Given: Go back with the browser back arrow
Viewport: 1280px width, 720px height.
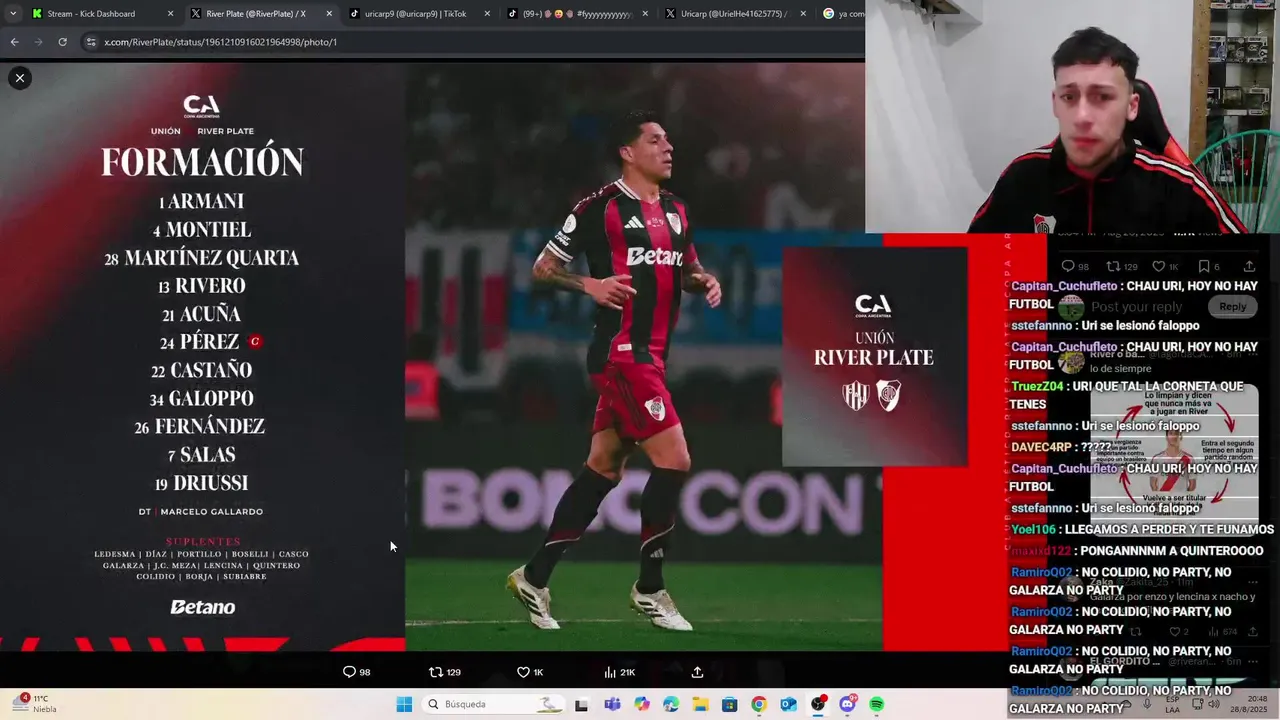Looking at the screenshot, I should (x=14, y=42).
